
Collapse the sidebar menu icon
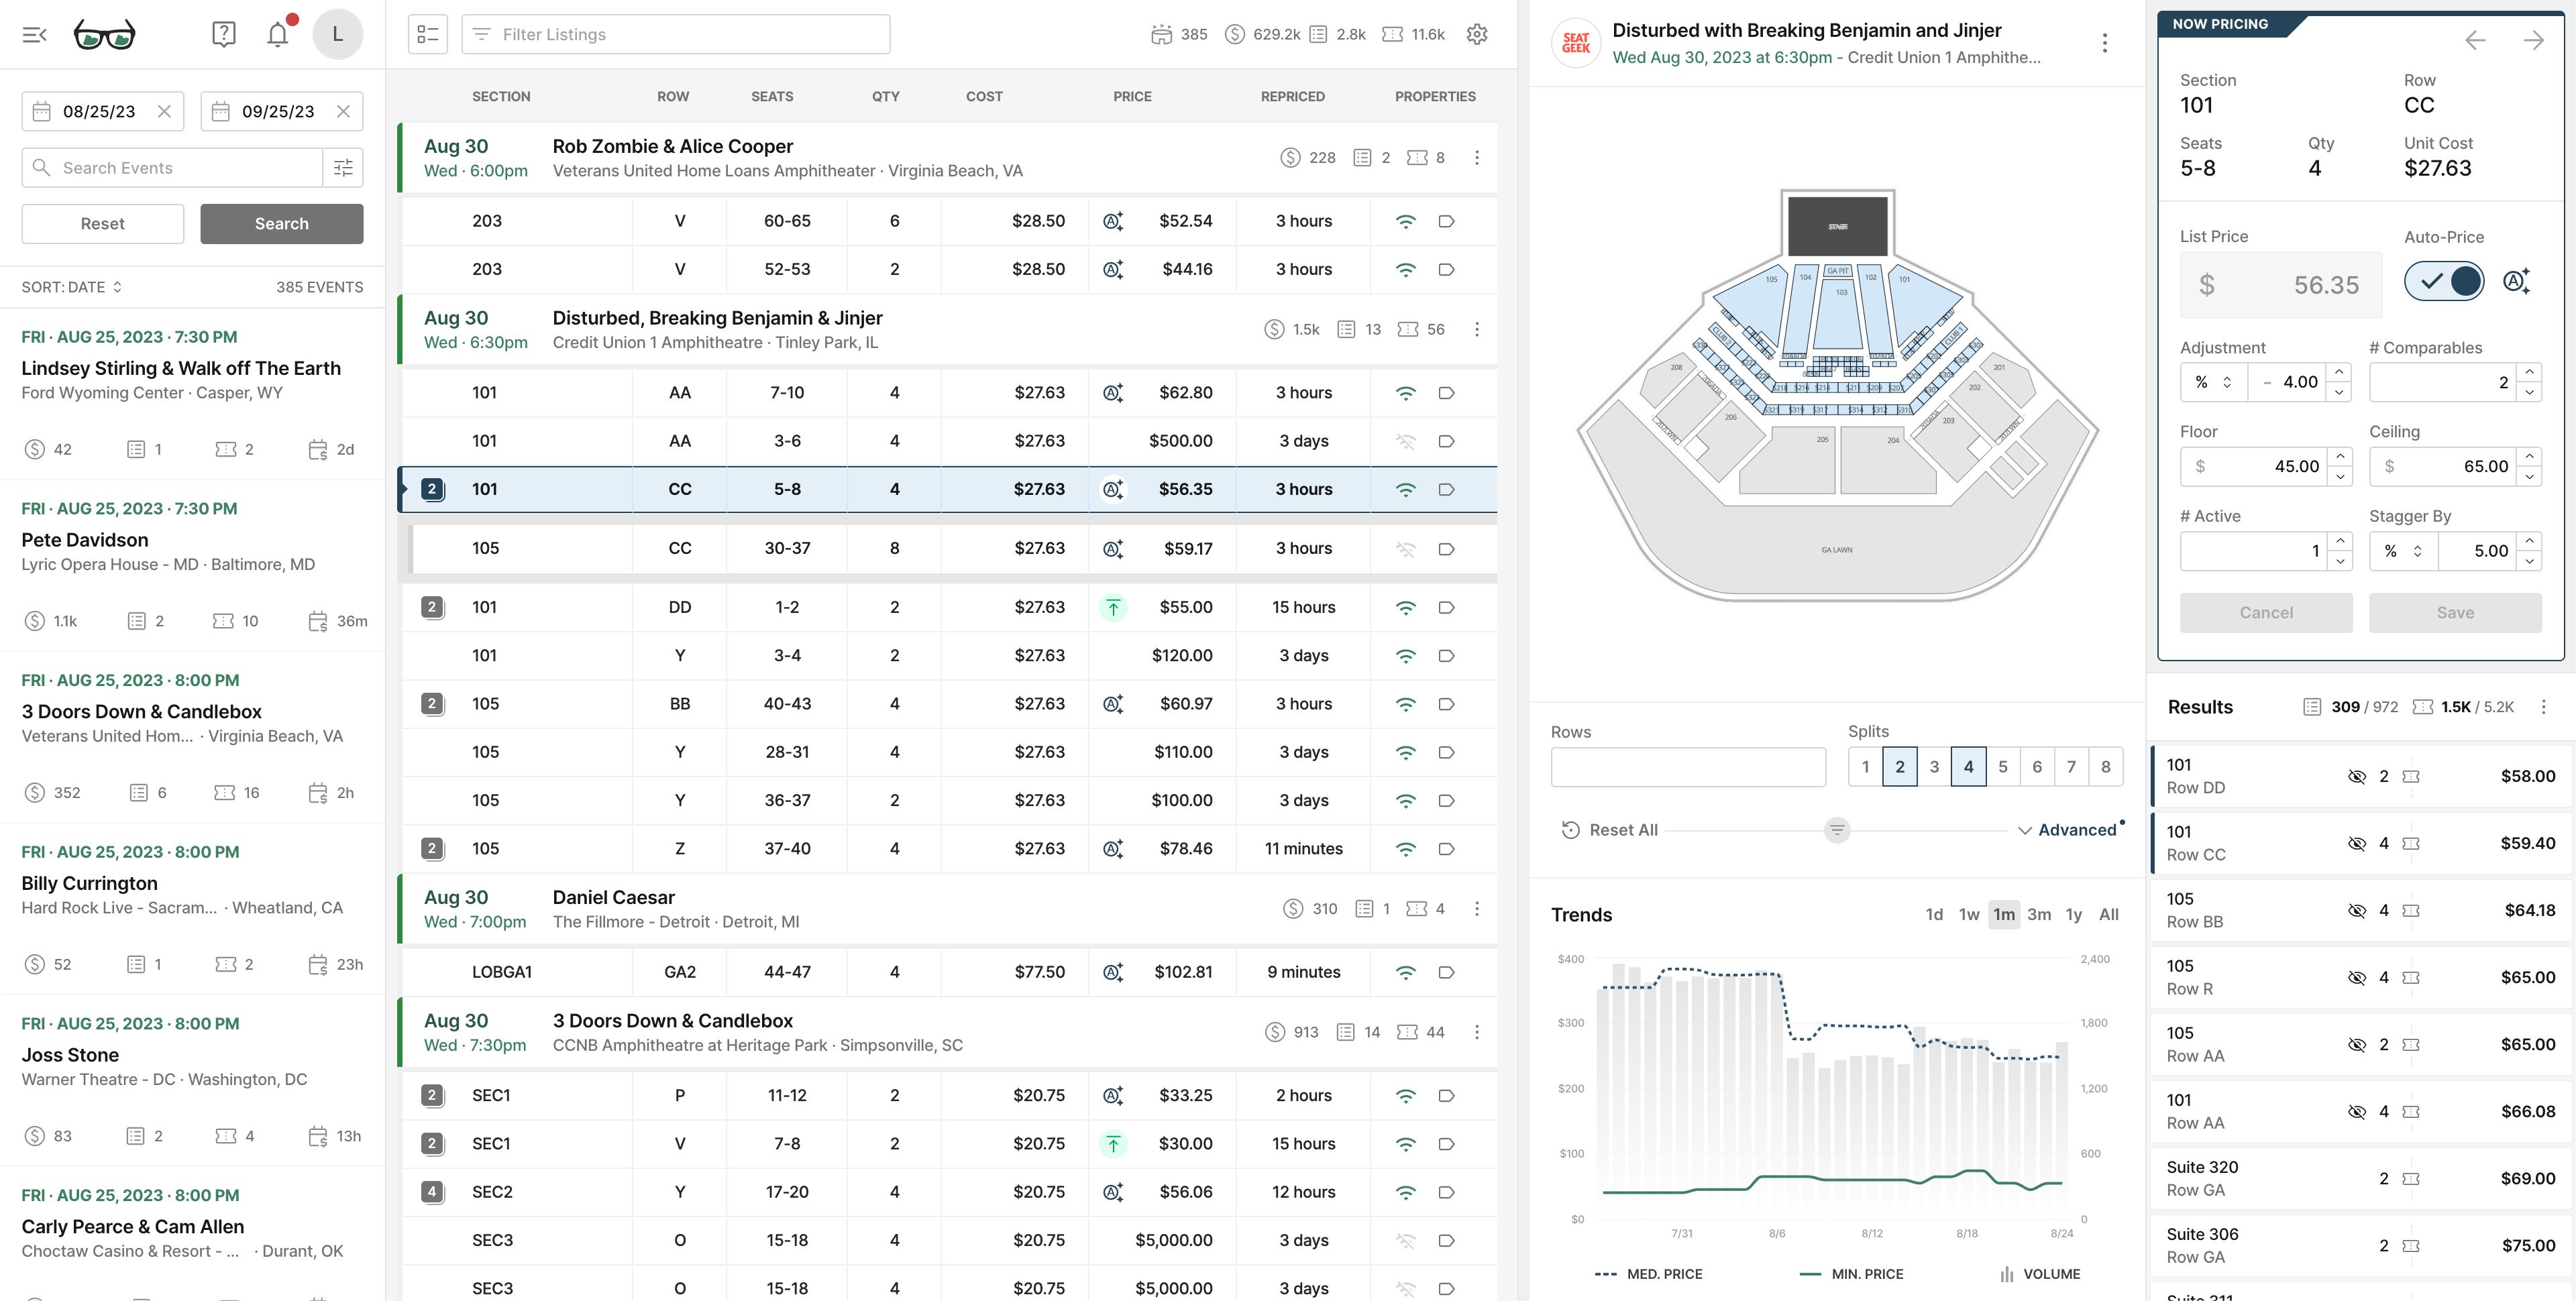[35, 35]
